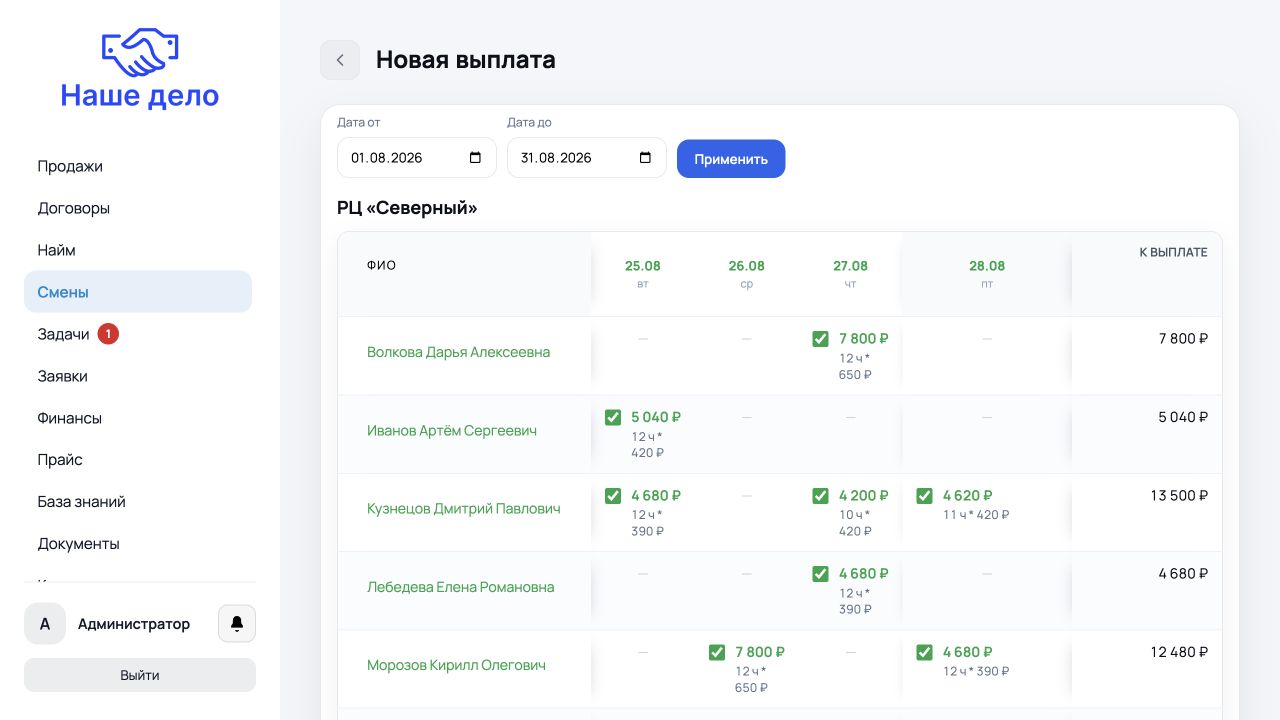Toggle Морозов's 7 800 ₽ shift on 26.08

717,652
